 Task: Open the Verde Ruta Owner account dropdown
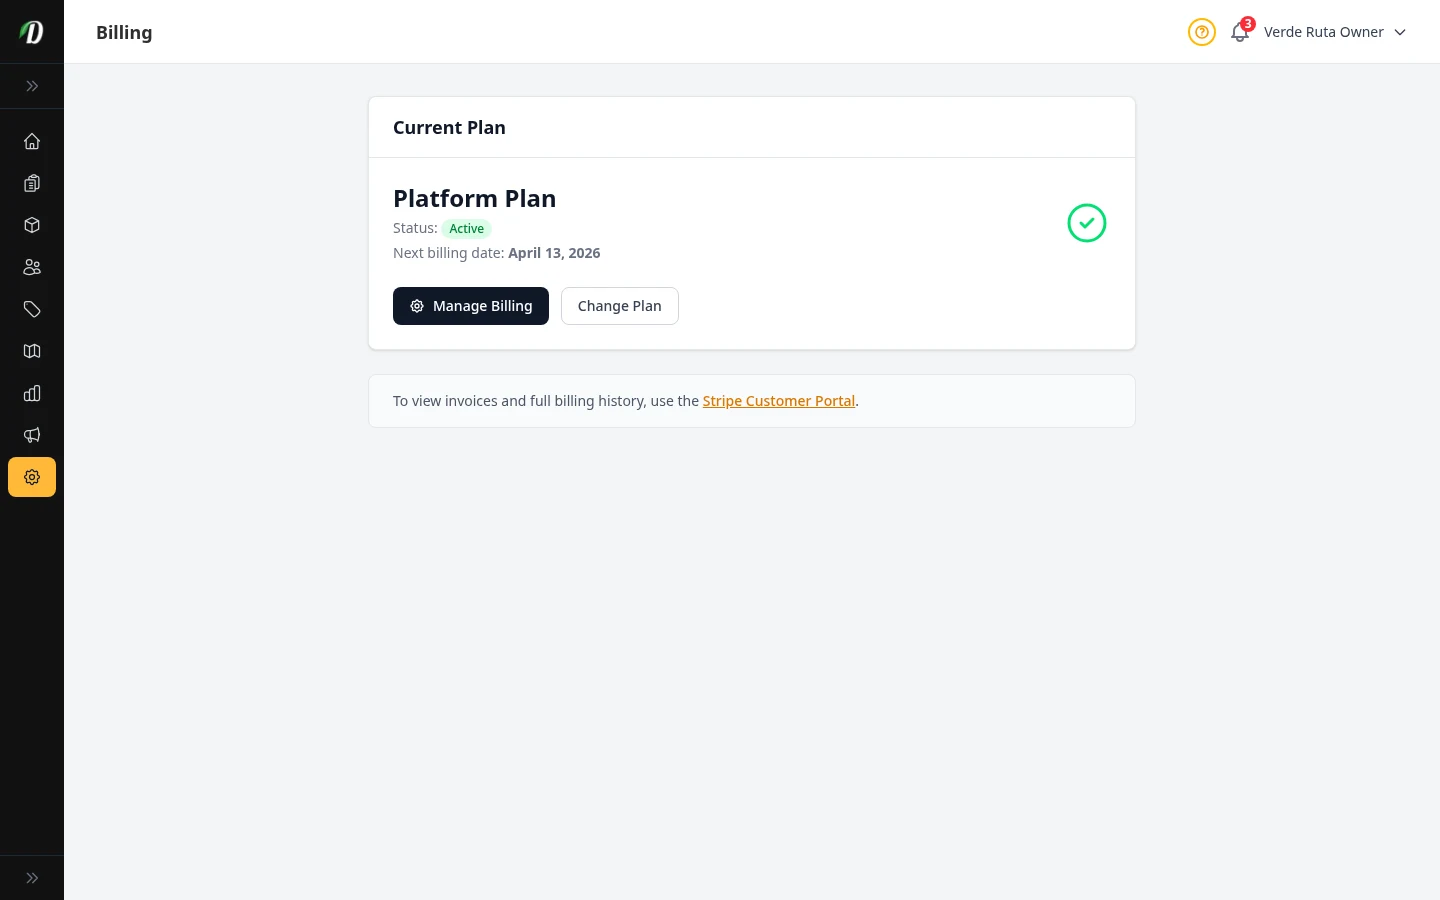point(1334,32)
